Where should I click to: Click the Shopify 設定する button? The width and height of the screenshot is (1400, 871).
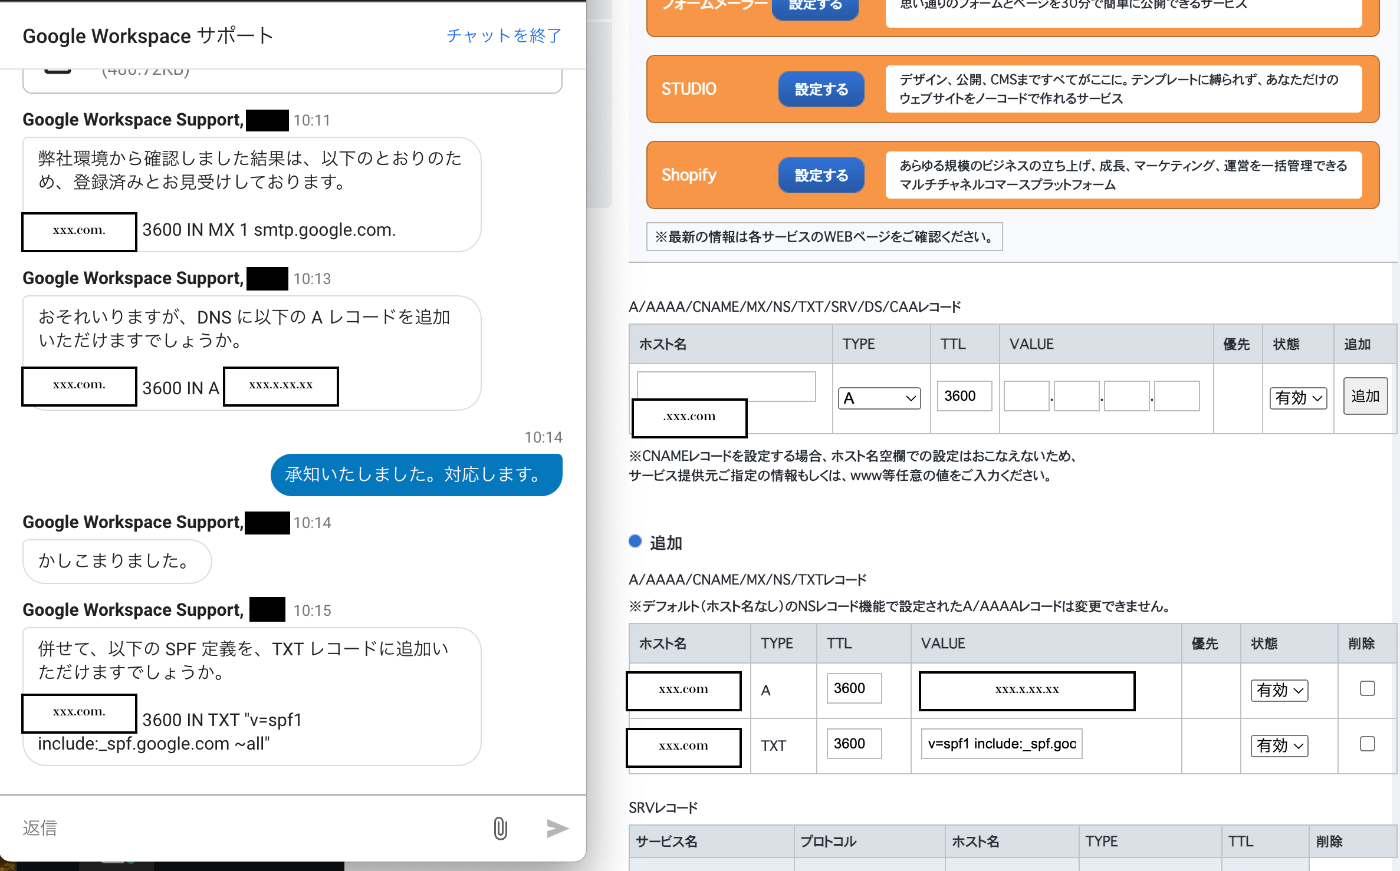click(x=821, y=175)
